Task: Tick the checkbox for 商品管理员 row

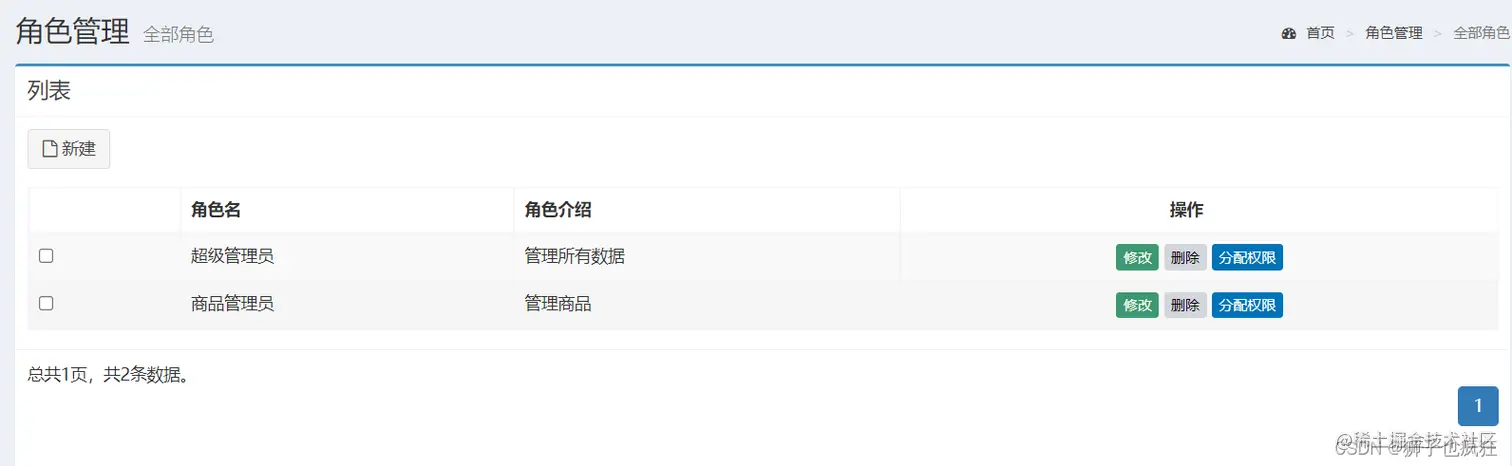Action: click(x=46, y=303)
